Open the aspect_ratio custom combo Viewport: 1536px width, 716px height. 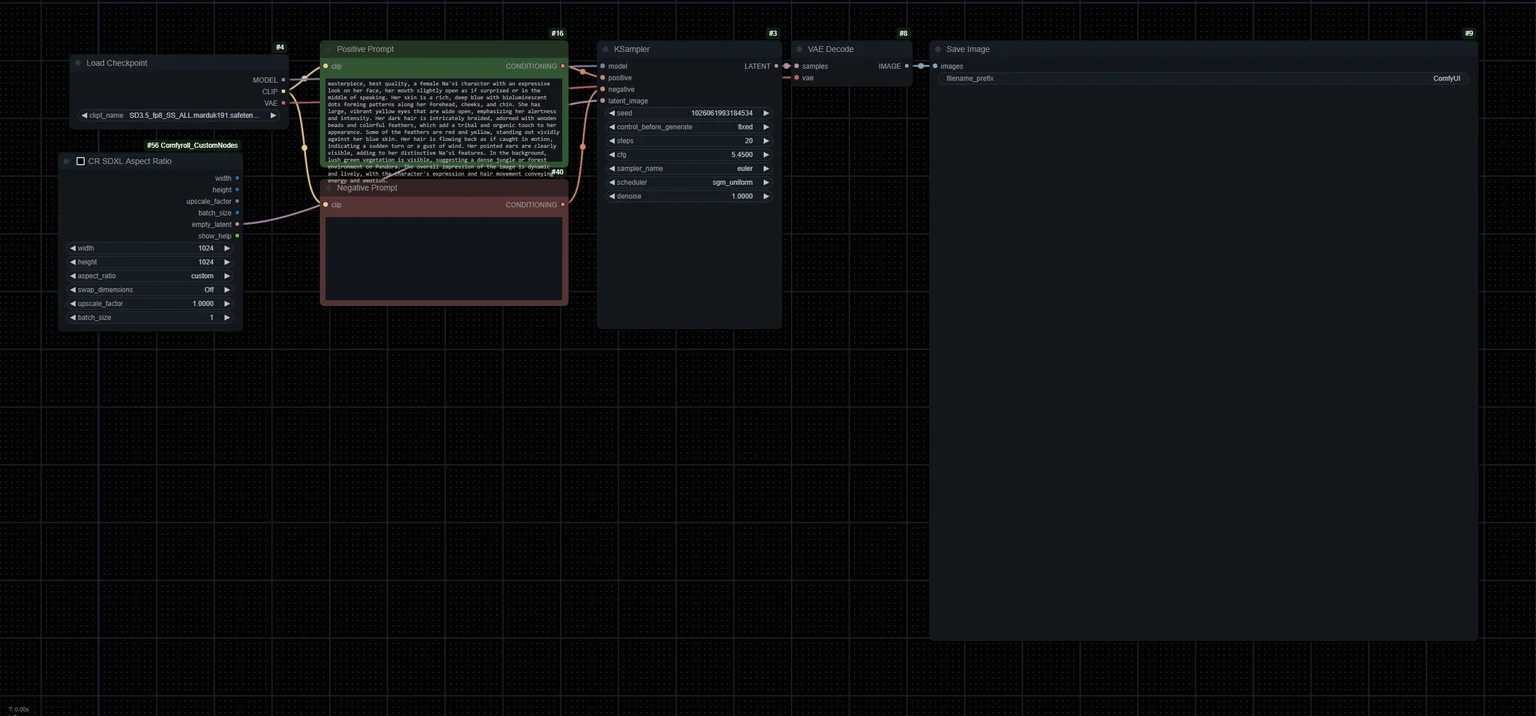[150, 276]
